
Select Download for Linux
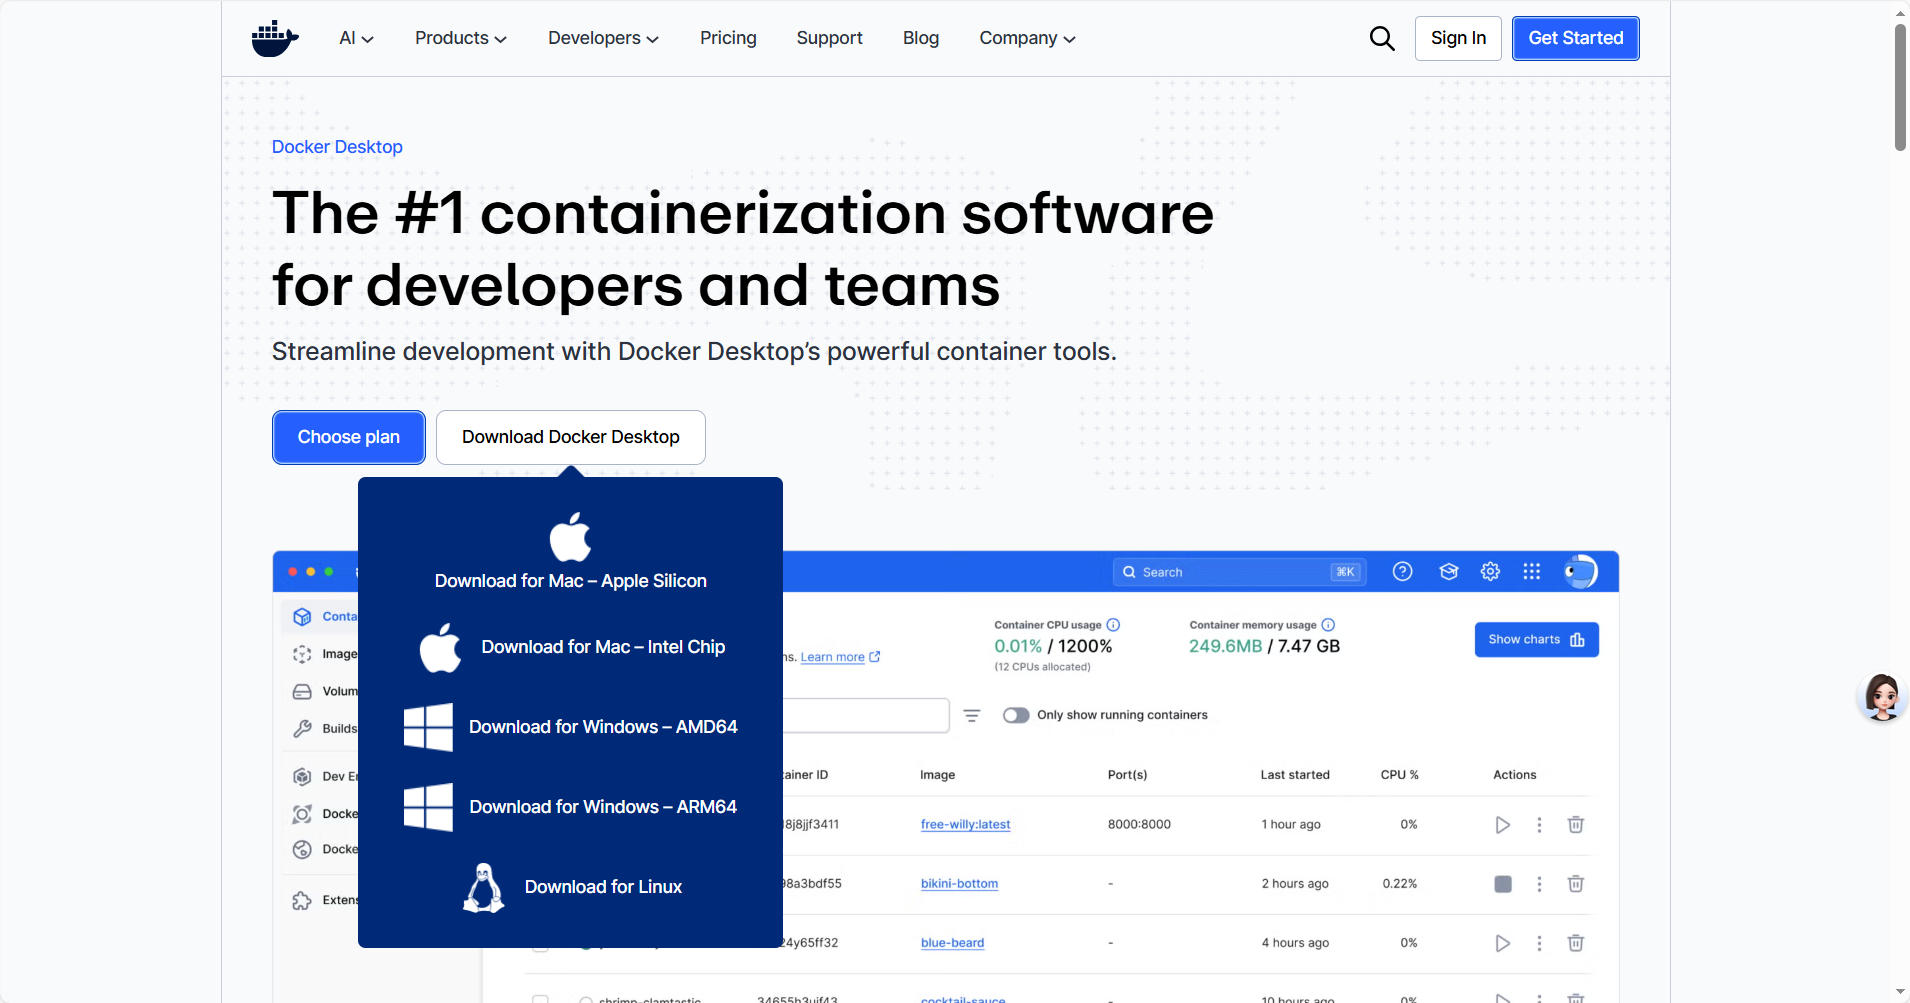coord(603,887)
